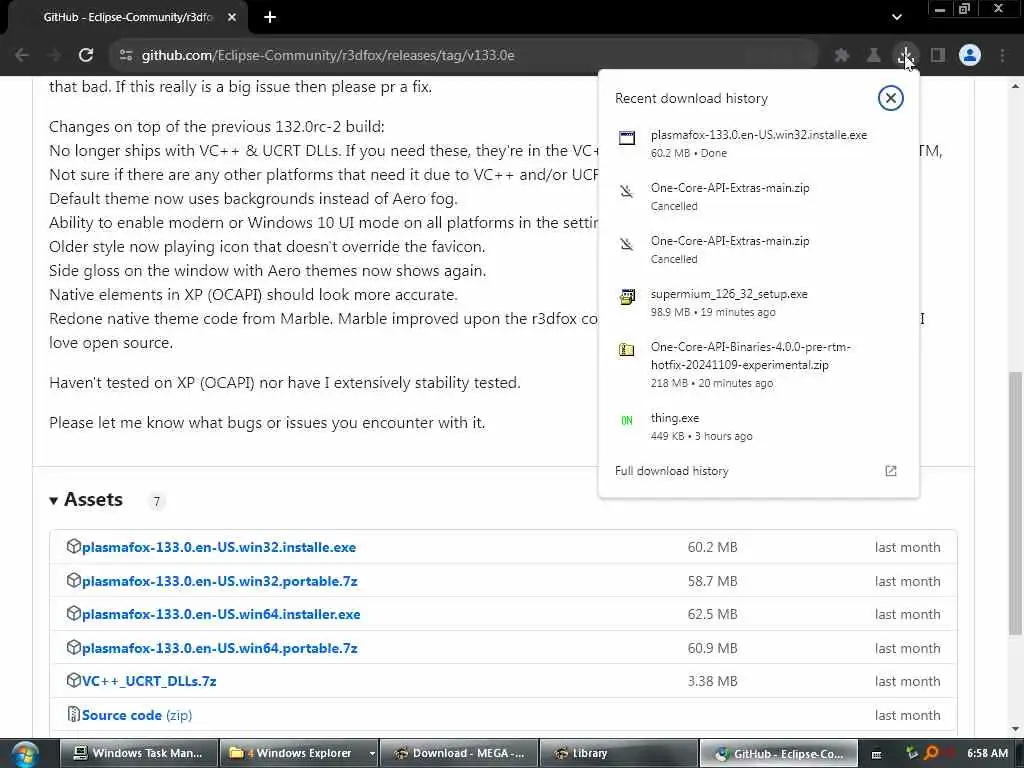Image resolution: width=1024 pixels, height=768 pixels.
Task: Click the Assets count badge 7
Action: (156, 502)
